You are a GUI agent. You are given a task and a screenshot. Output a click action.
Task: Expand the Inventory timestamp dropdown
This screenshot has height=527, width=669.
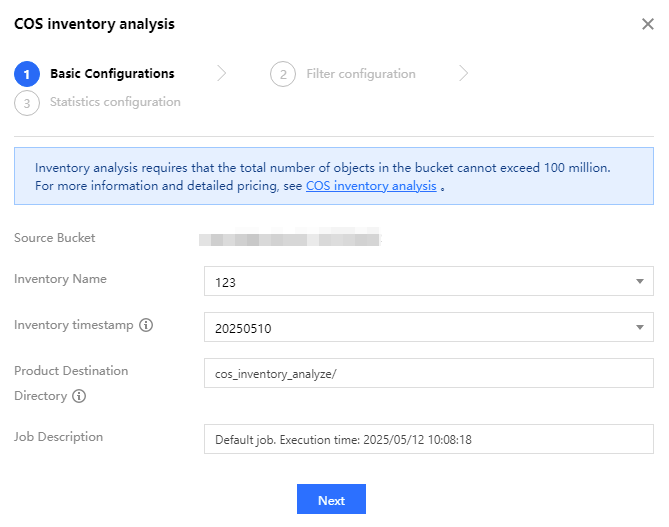428,327
